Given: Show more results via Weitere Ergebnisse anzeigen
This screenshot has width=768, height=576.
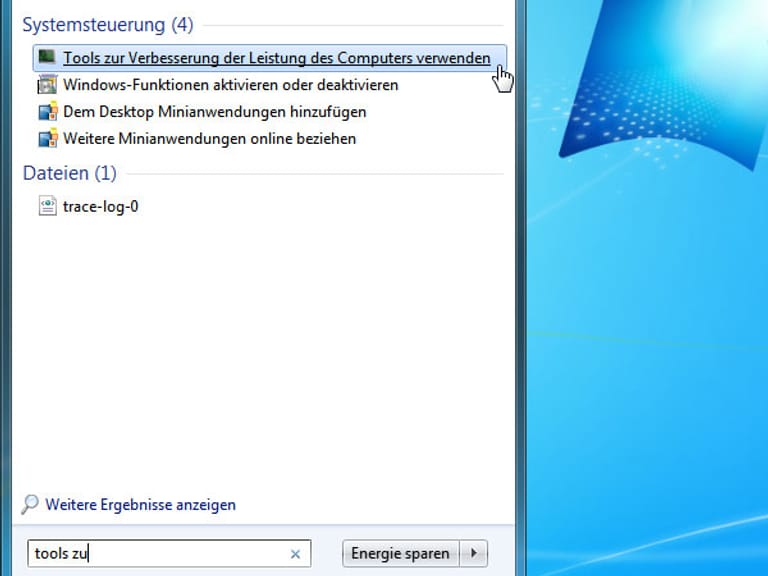Looking at the screenshot, I should click(x=141, y=504).
